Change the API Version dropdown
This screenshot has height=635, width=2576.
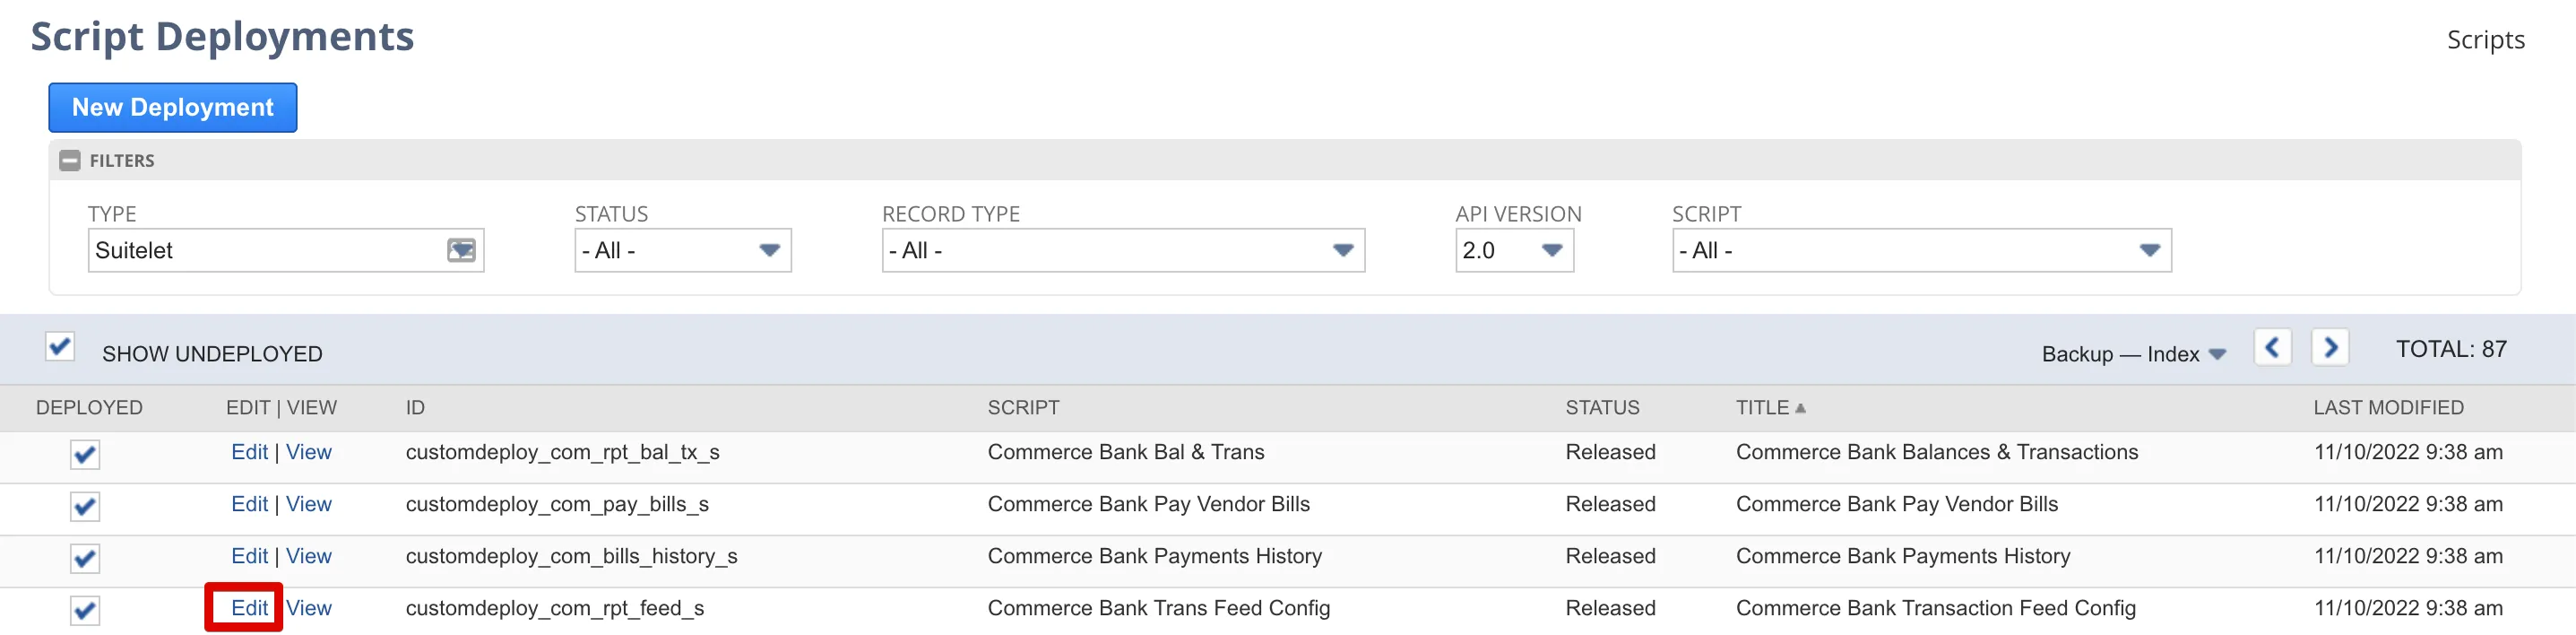(x=1514, y=251)
